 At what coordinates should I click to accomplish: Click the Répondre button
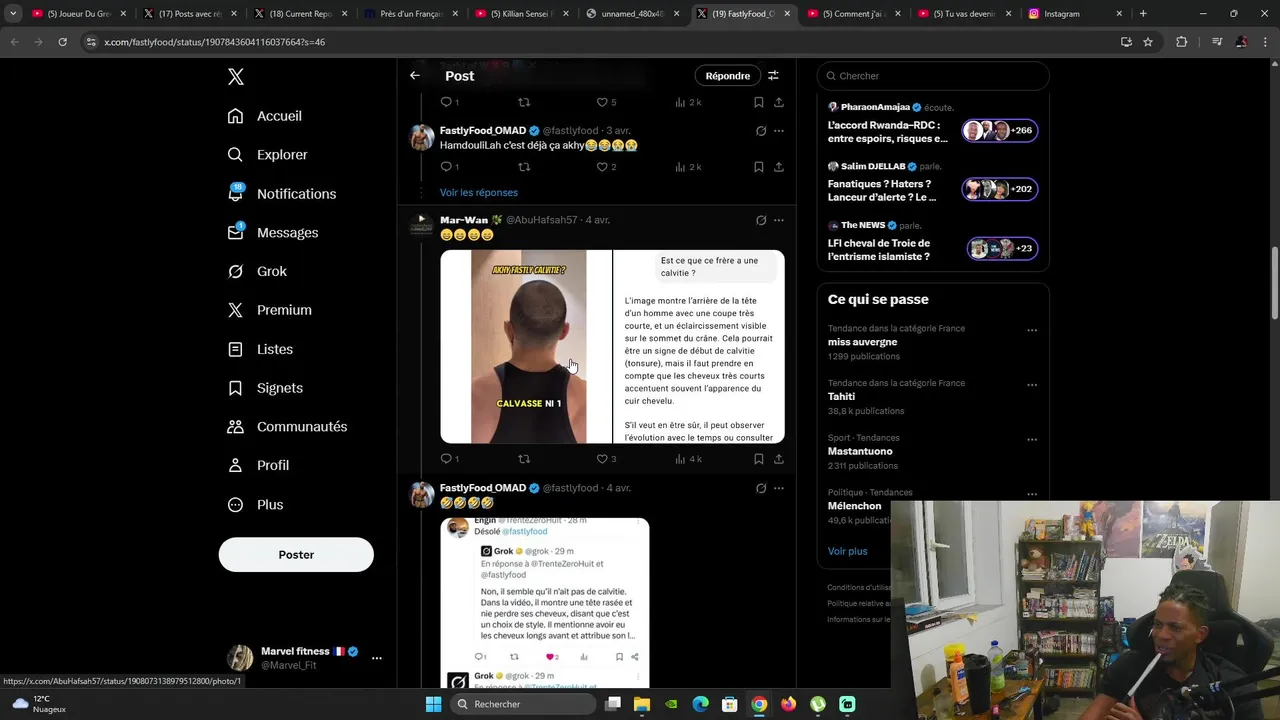pyautogui.click(x=727, y=76)
